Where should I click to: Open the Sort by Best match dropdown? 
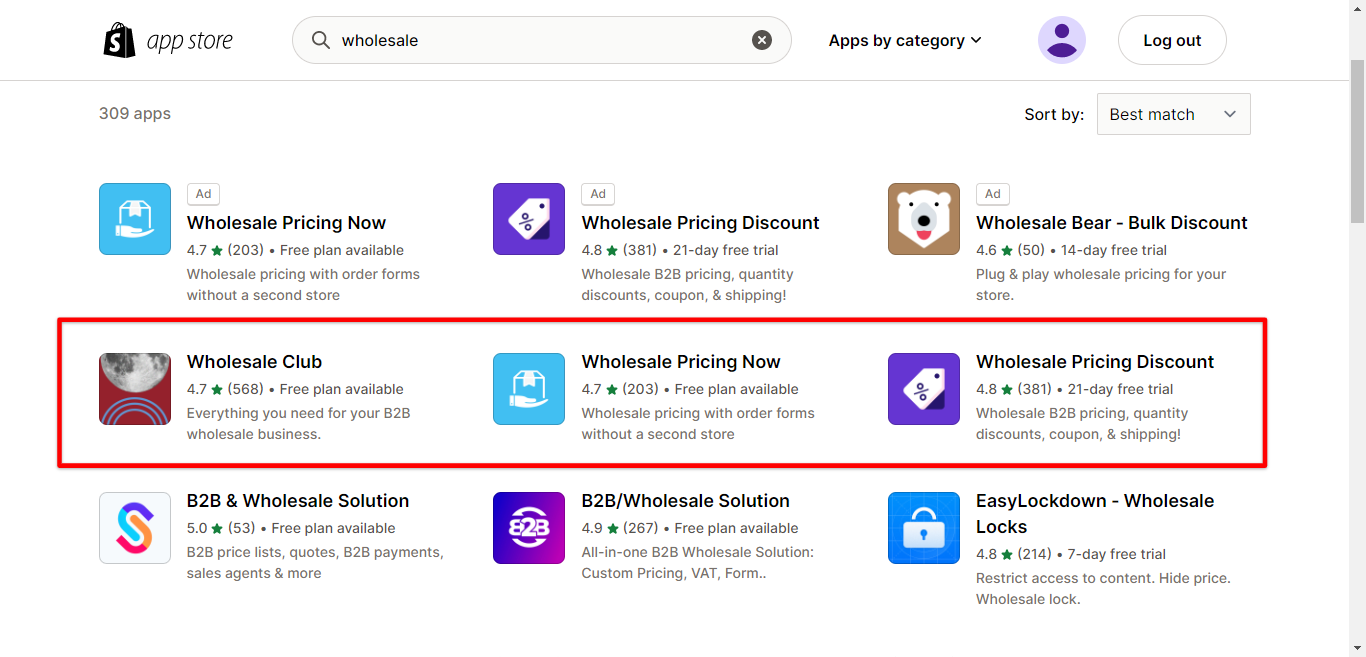1173,114
